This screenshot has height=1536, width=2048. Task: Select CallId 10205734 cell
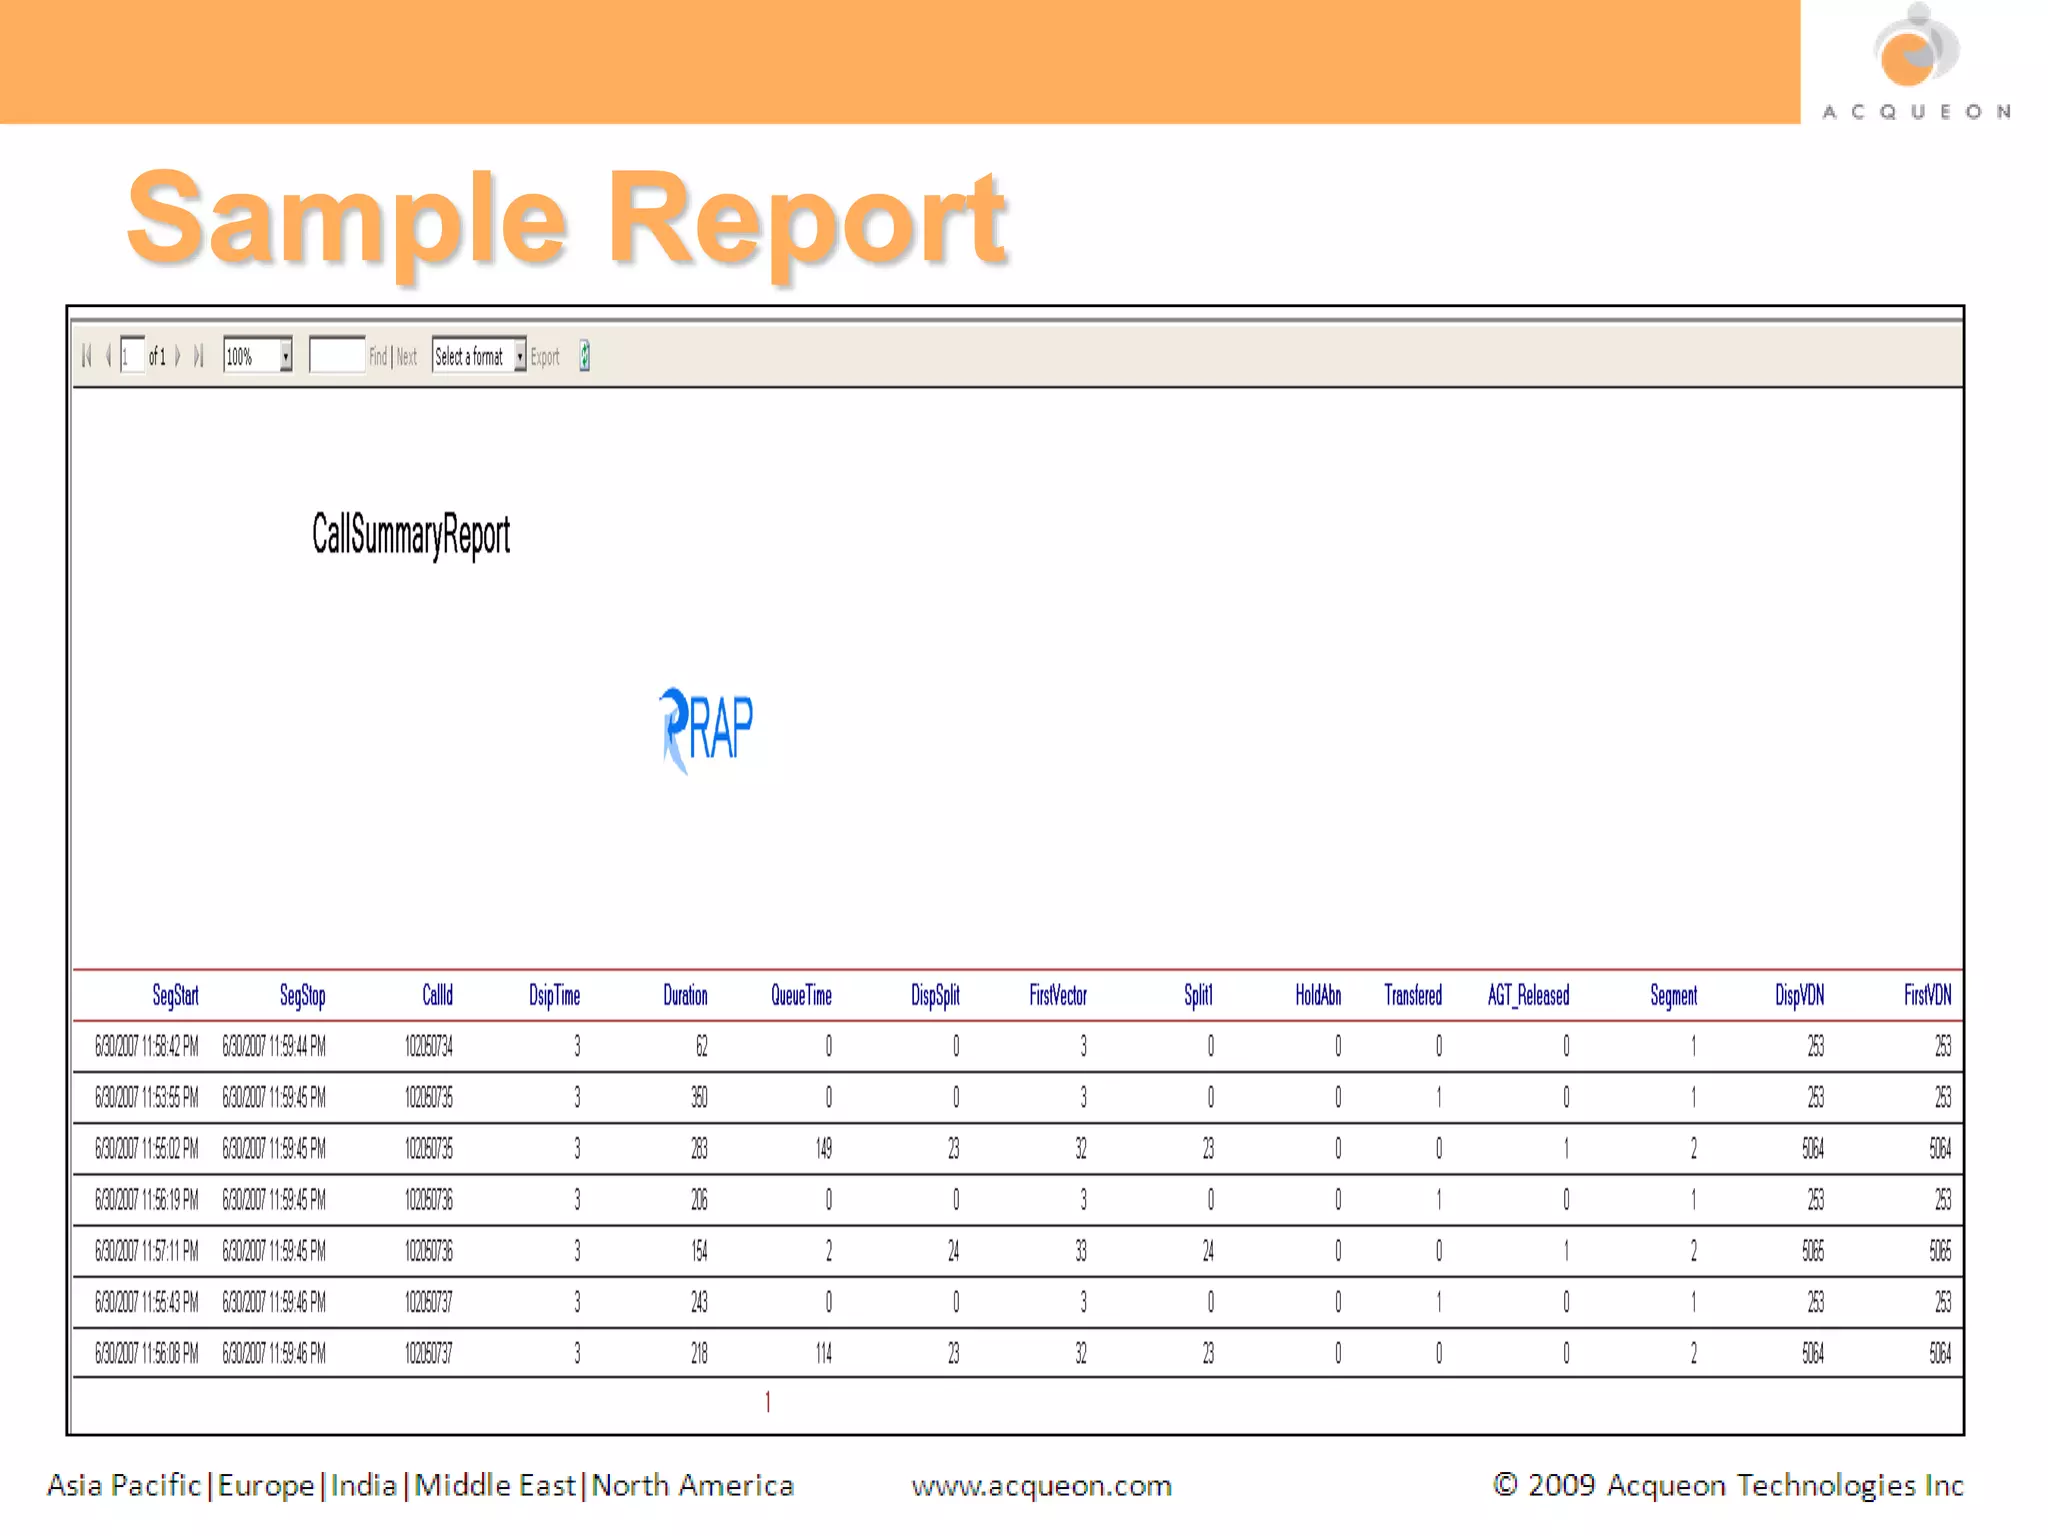click(x=429, y=1047)
